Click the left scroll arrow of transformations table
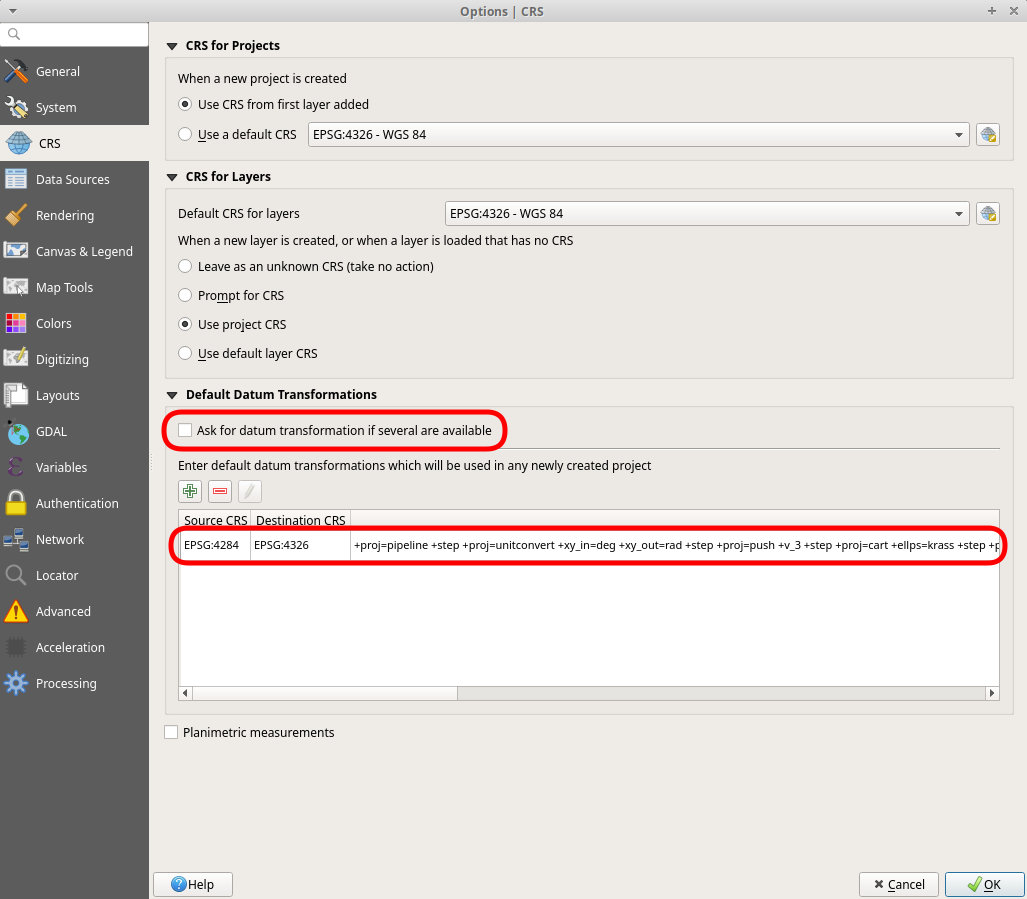This screenshot has height=899, width=1027. click(x=185, y=693)
